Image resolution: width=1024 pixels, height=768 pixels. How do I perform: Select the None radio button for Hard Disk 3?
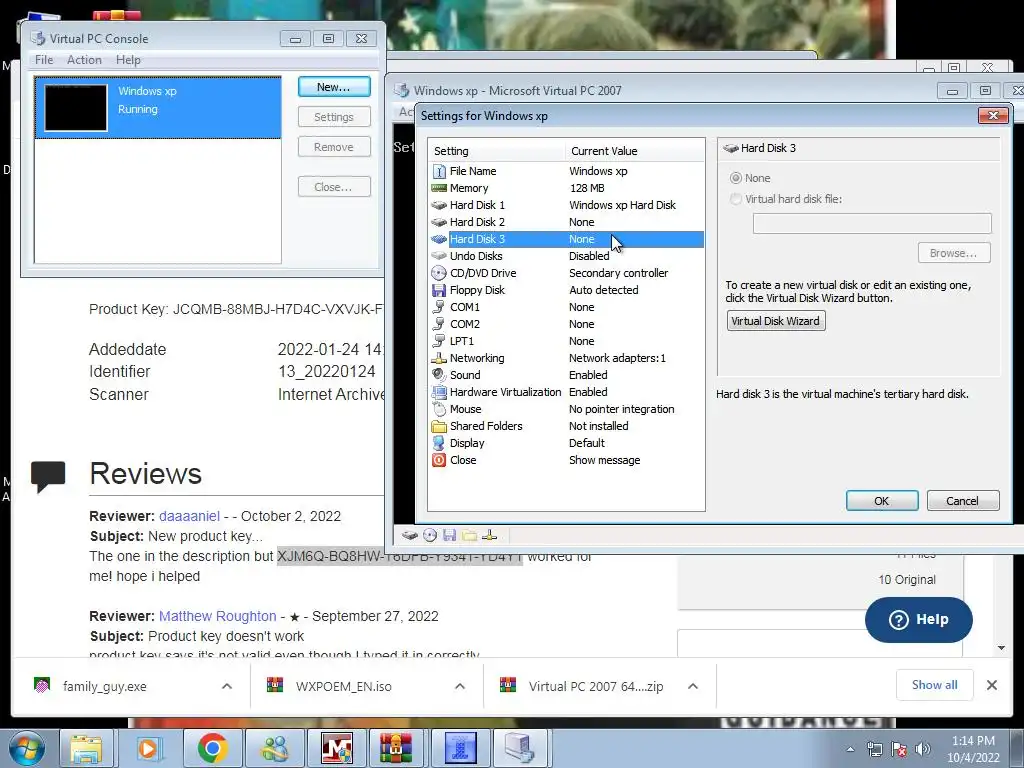tap(736, 178)
